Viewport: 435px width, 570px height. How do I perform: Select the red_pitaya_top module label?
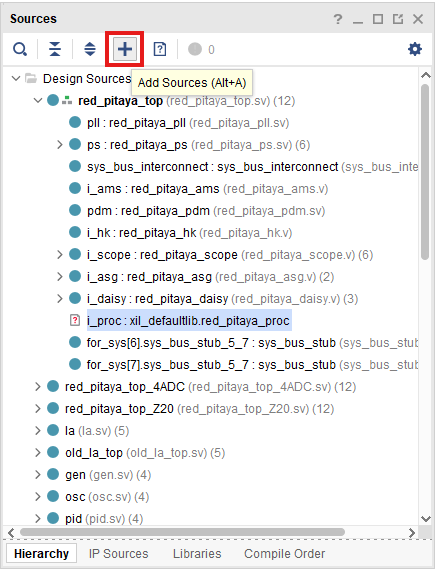click(120, 101)
